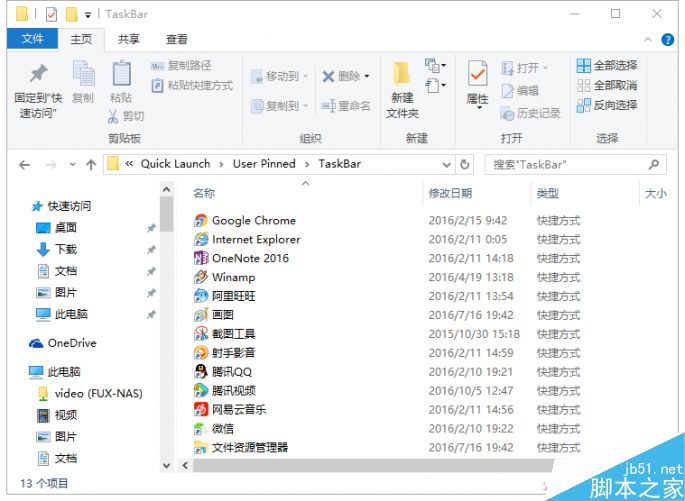Collapse the ribbon with the chevron

[648, 39]
